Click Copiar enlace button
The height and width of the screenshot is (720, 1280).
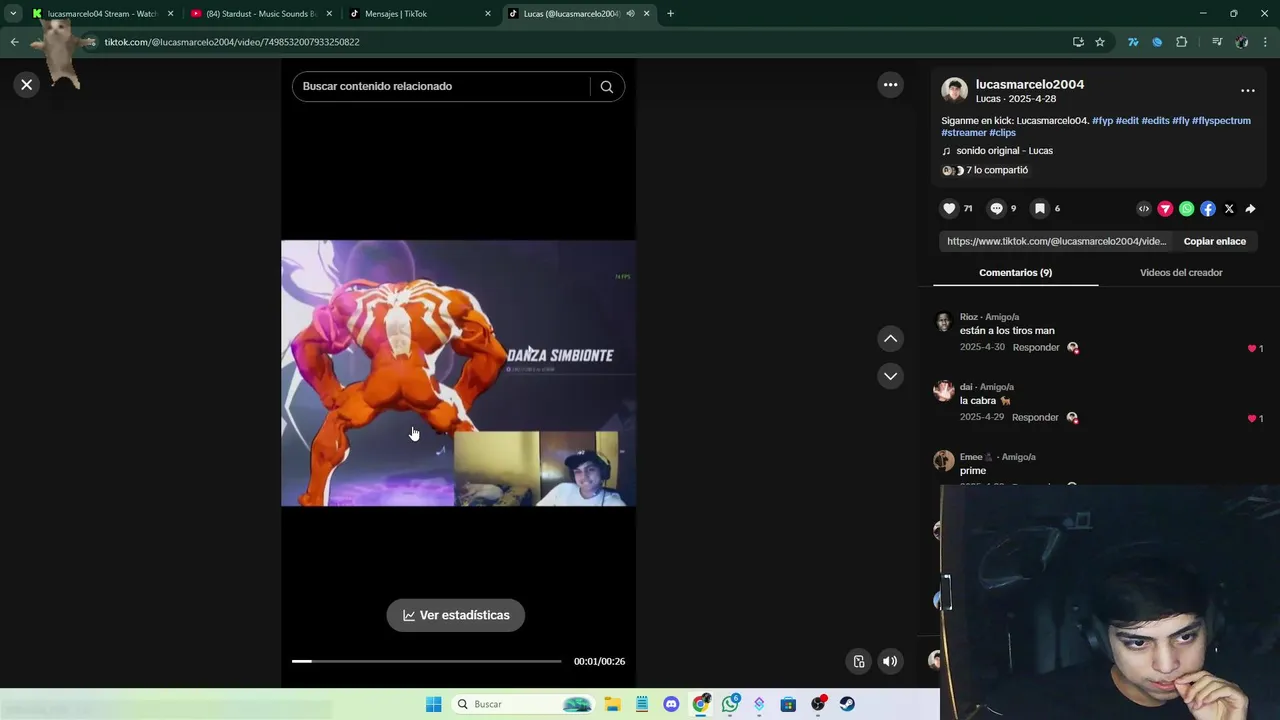pyautogui.click(x=1215, y=241)
